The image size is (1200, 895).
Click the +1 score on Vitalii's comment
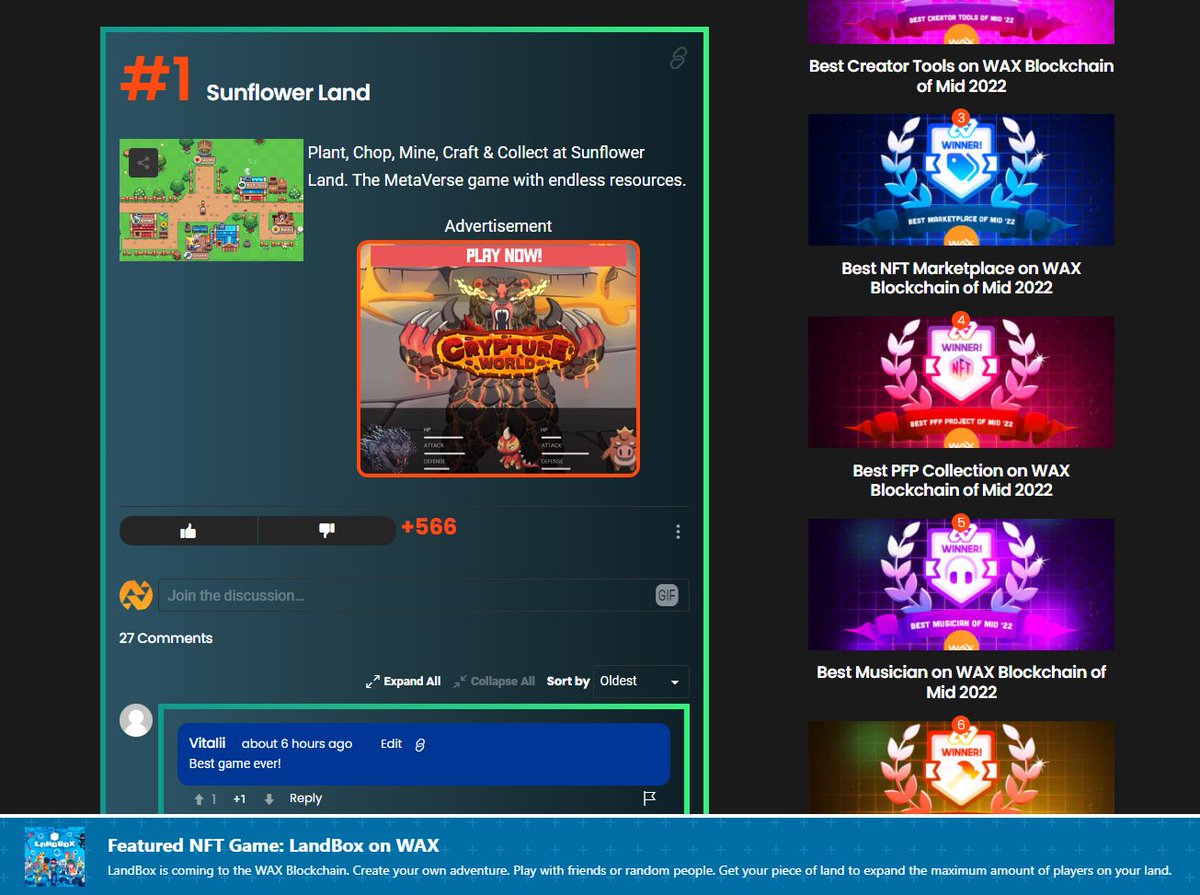click(239, 799)
